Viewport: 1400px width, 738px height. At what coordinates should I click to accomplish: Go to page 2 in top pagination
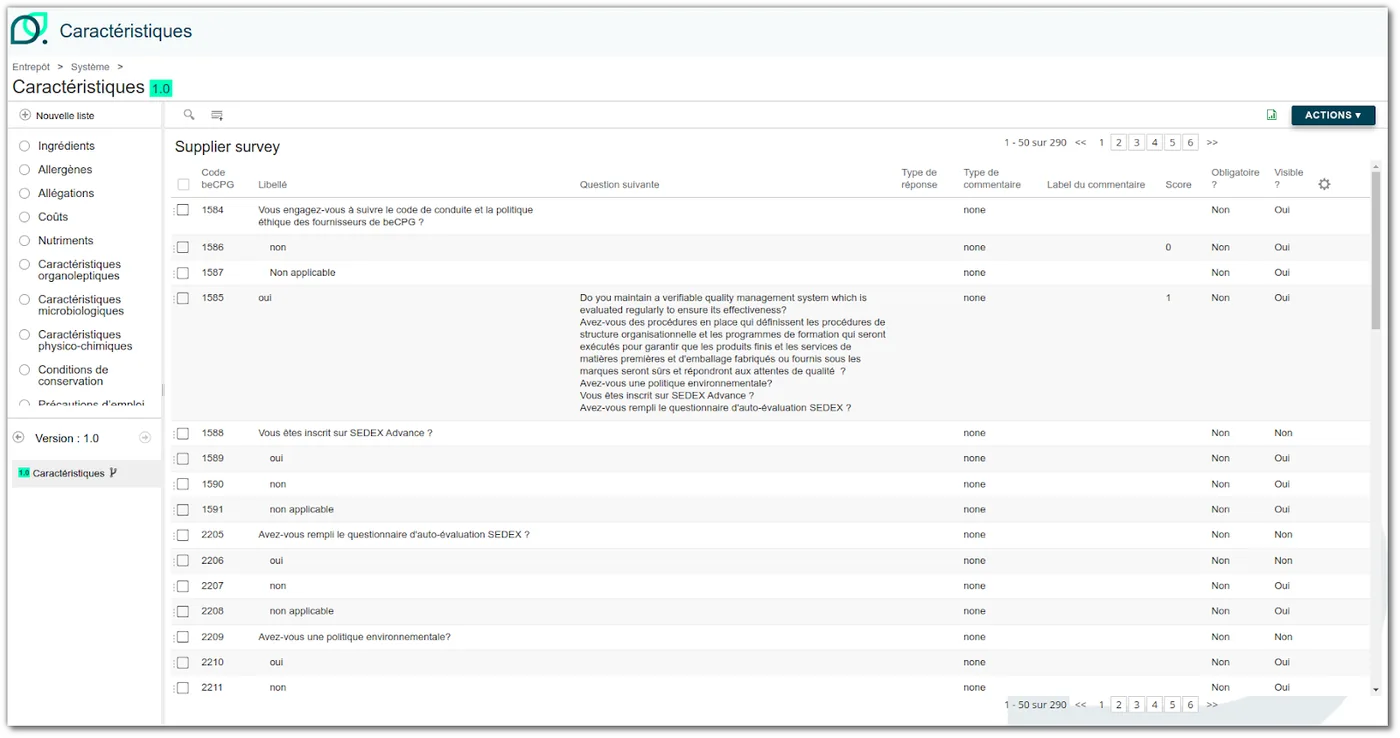tap(1119, 143)
